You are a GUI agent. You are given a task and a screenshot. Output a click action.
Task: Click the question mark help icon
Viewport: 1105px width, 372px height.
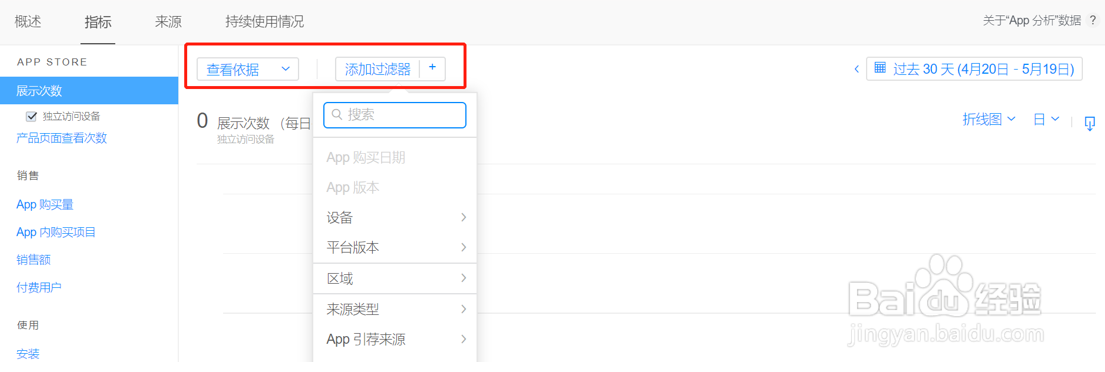1092,21
